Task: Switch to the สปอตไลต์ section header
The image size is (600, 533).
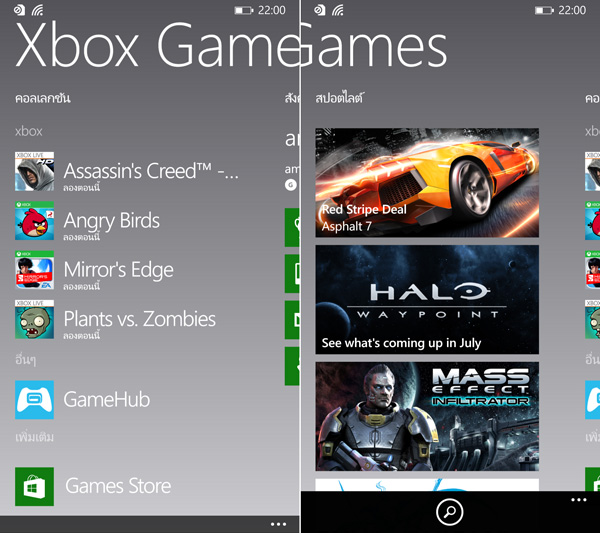Action: (x=339, y=98)
